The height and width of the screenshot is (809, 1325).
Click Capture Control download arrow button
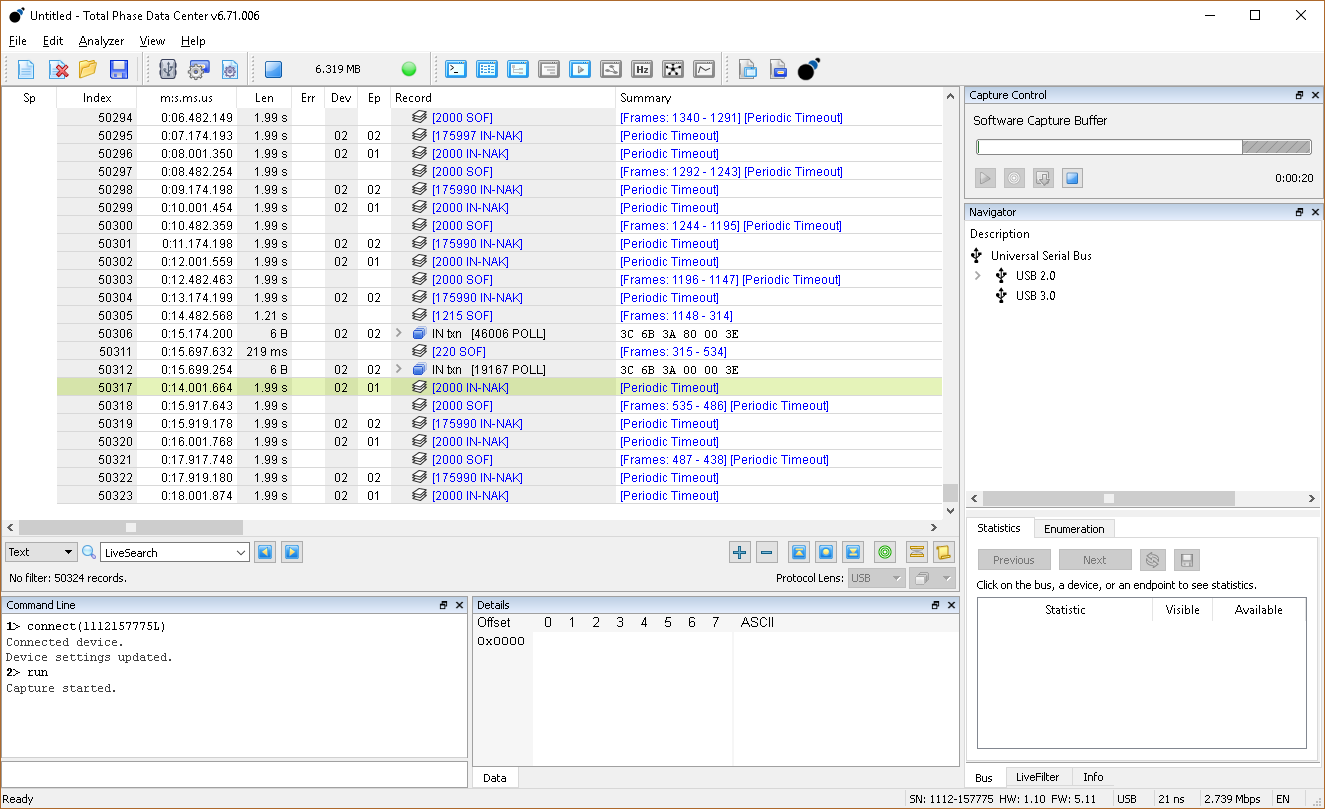[1043, 178]
